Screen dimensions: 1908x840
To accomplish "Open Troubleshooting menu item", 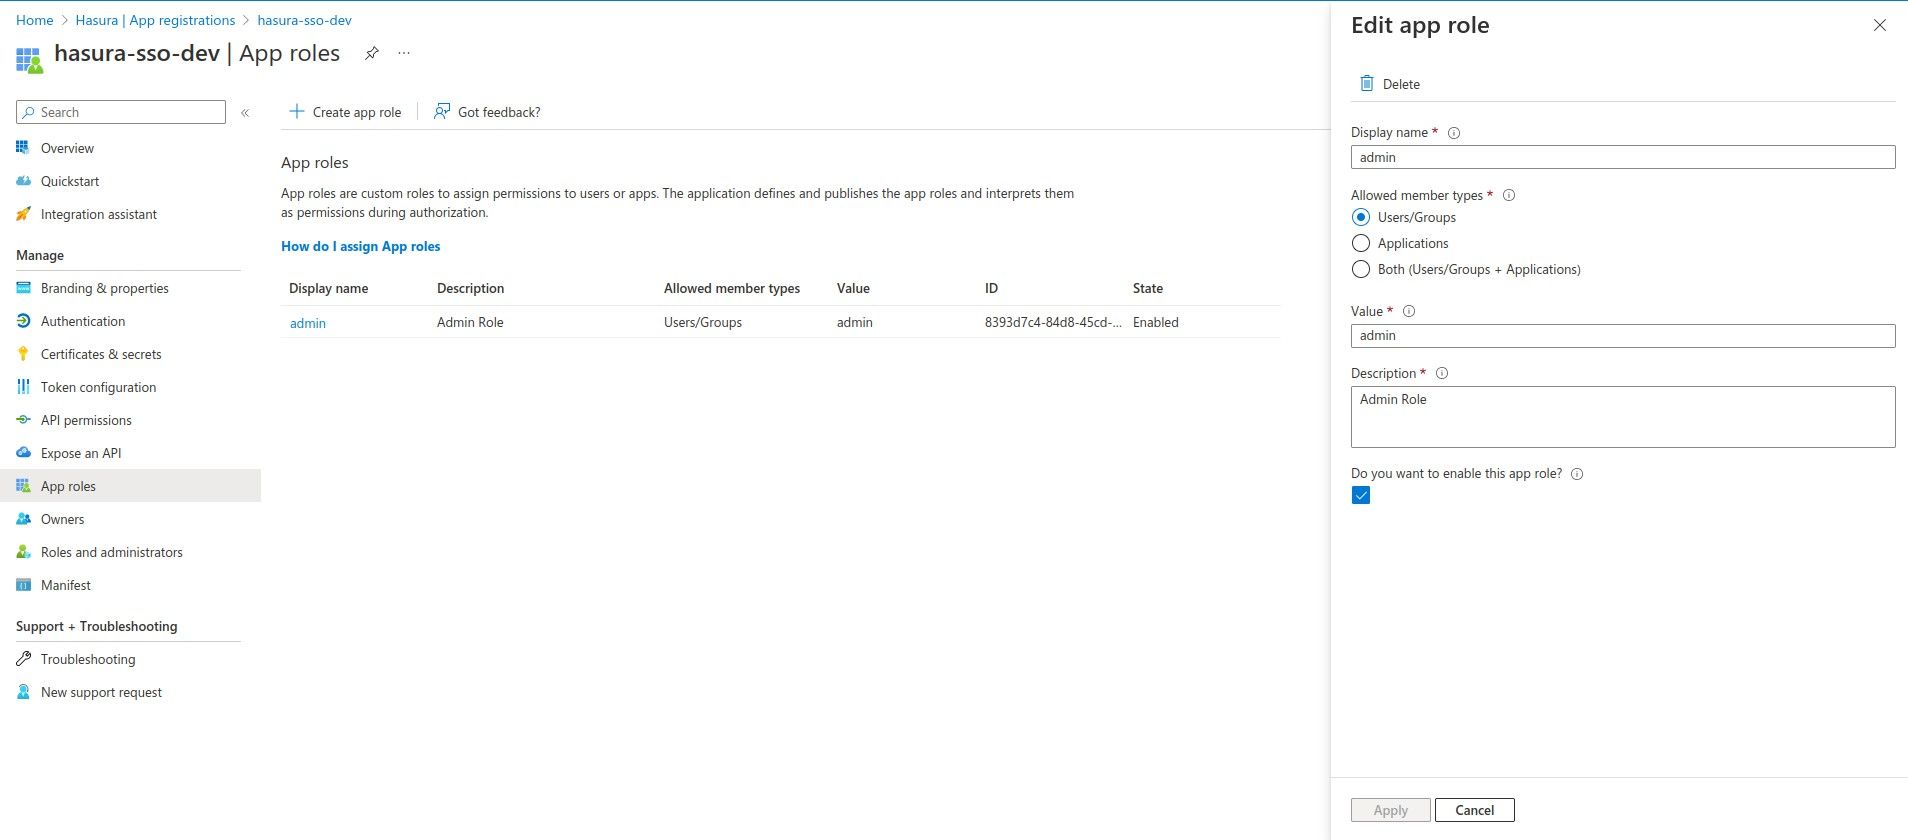I will tap(88, 659).
